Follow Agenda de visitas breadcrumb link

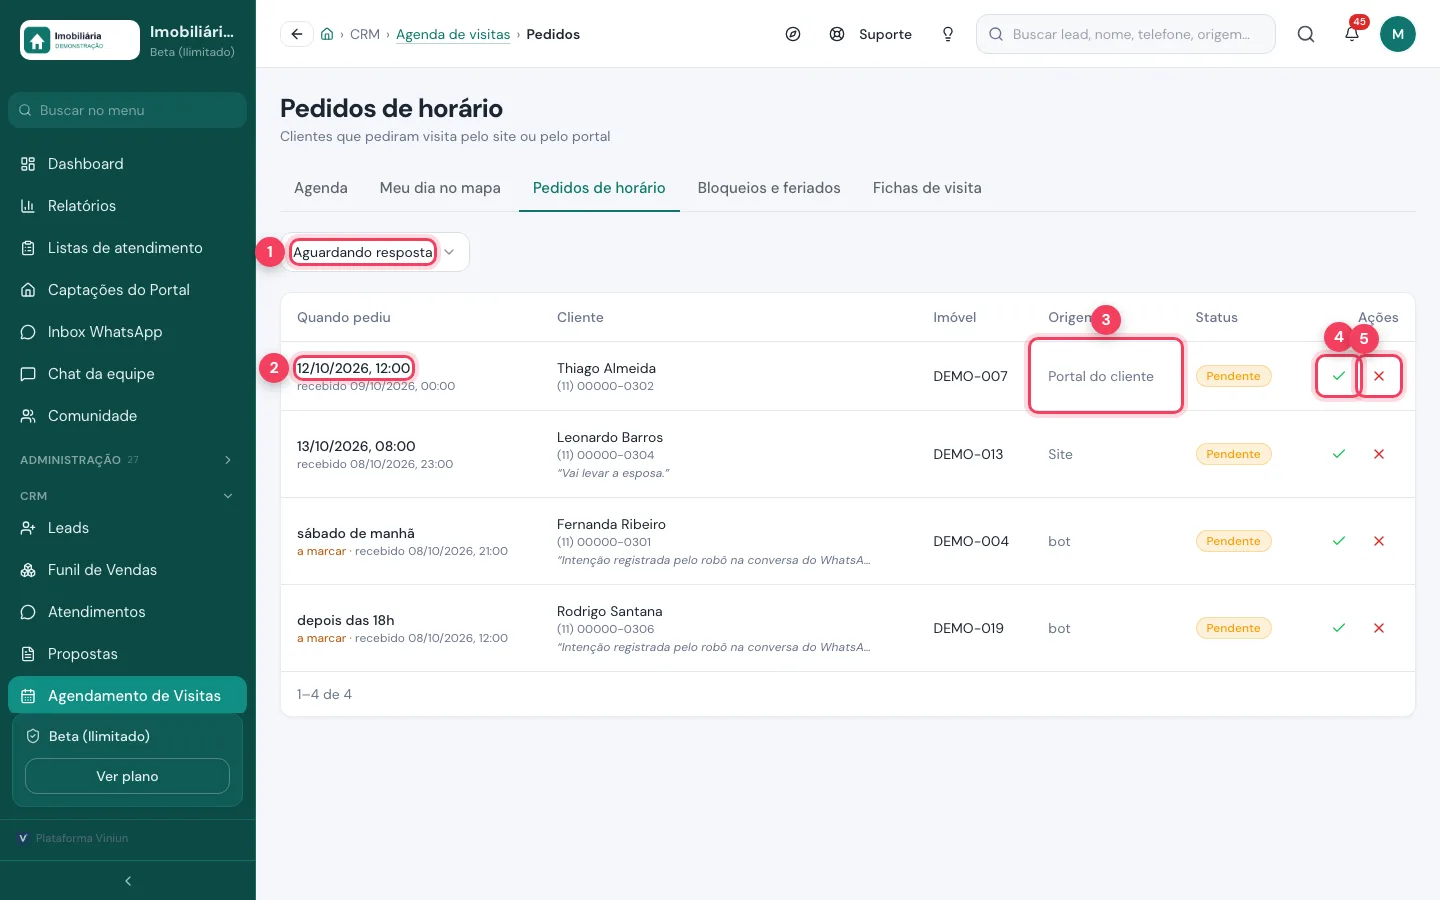(453, 34)
